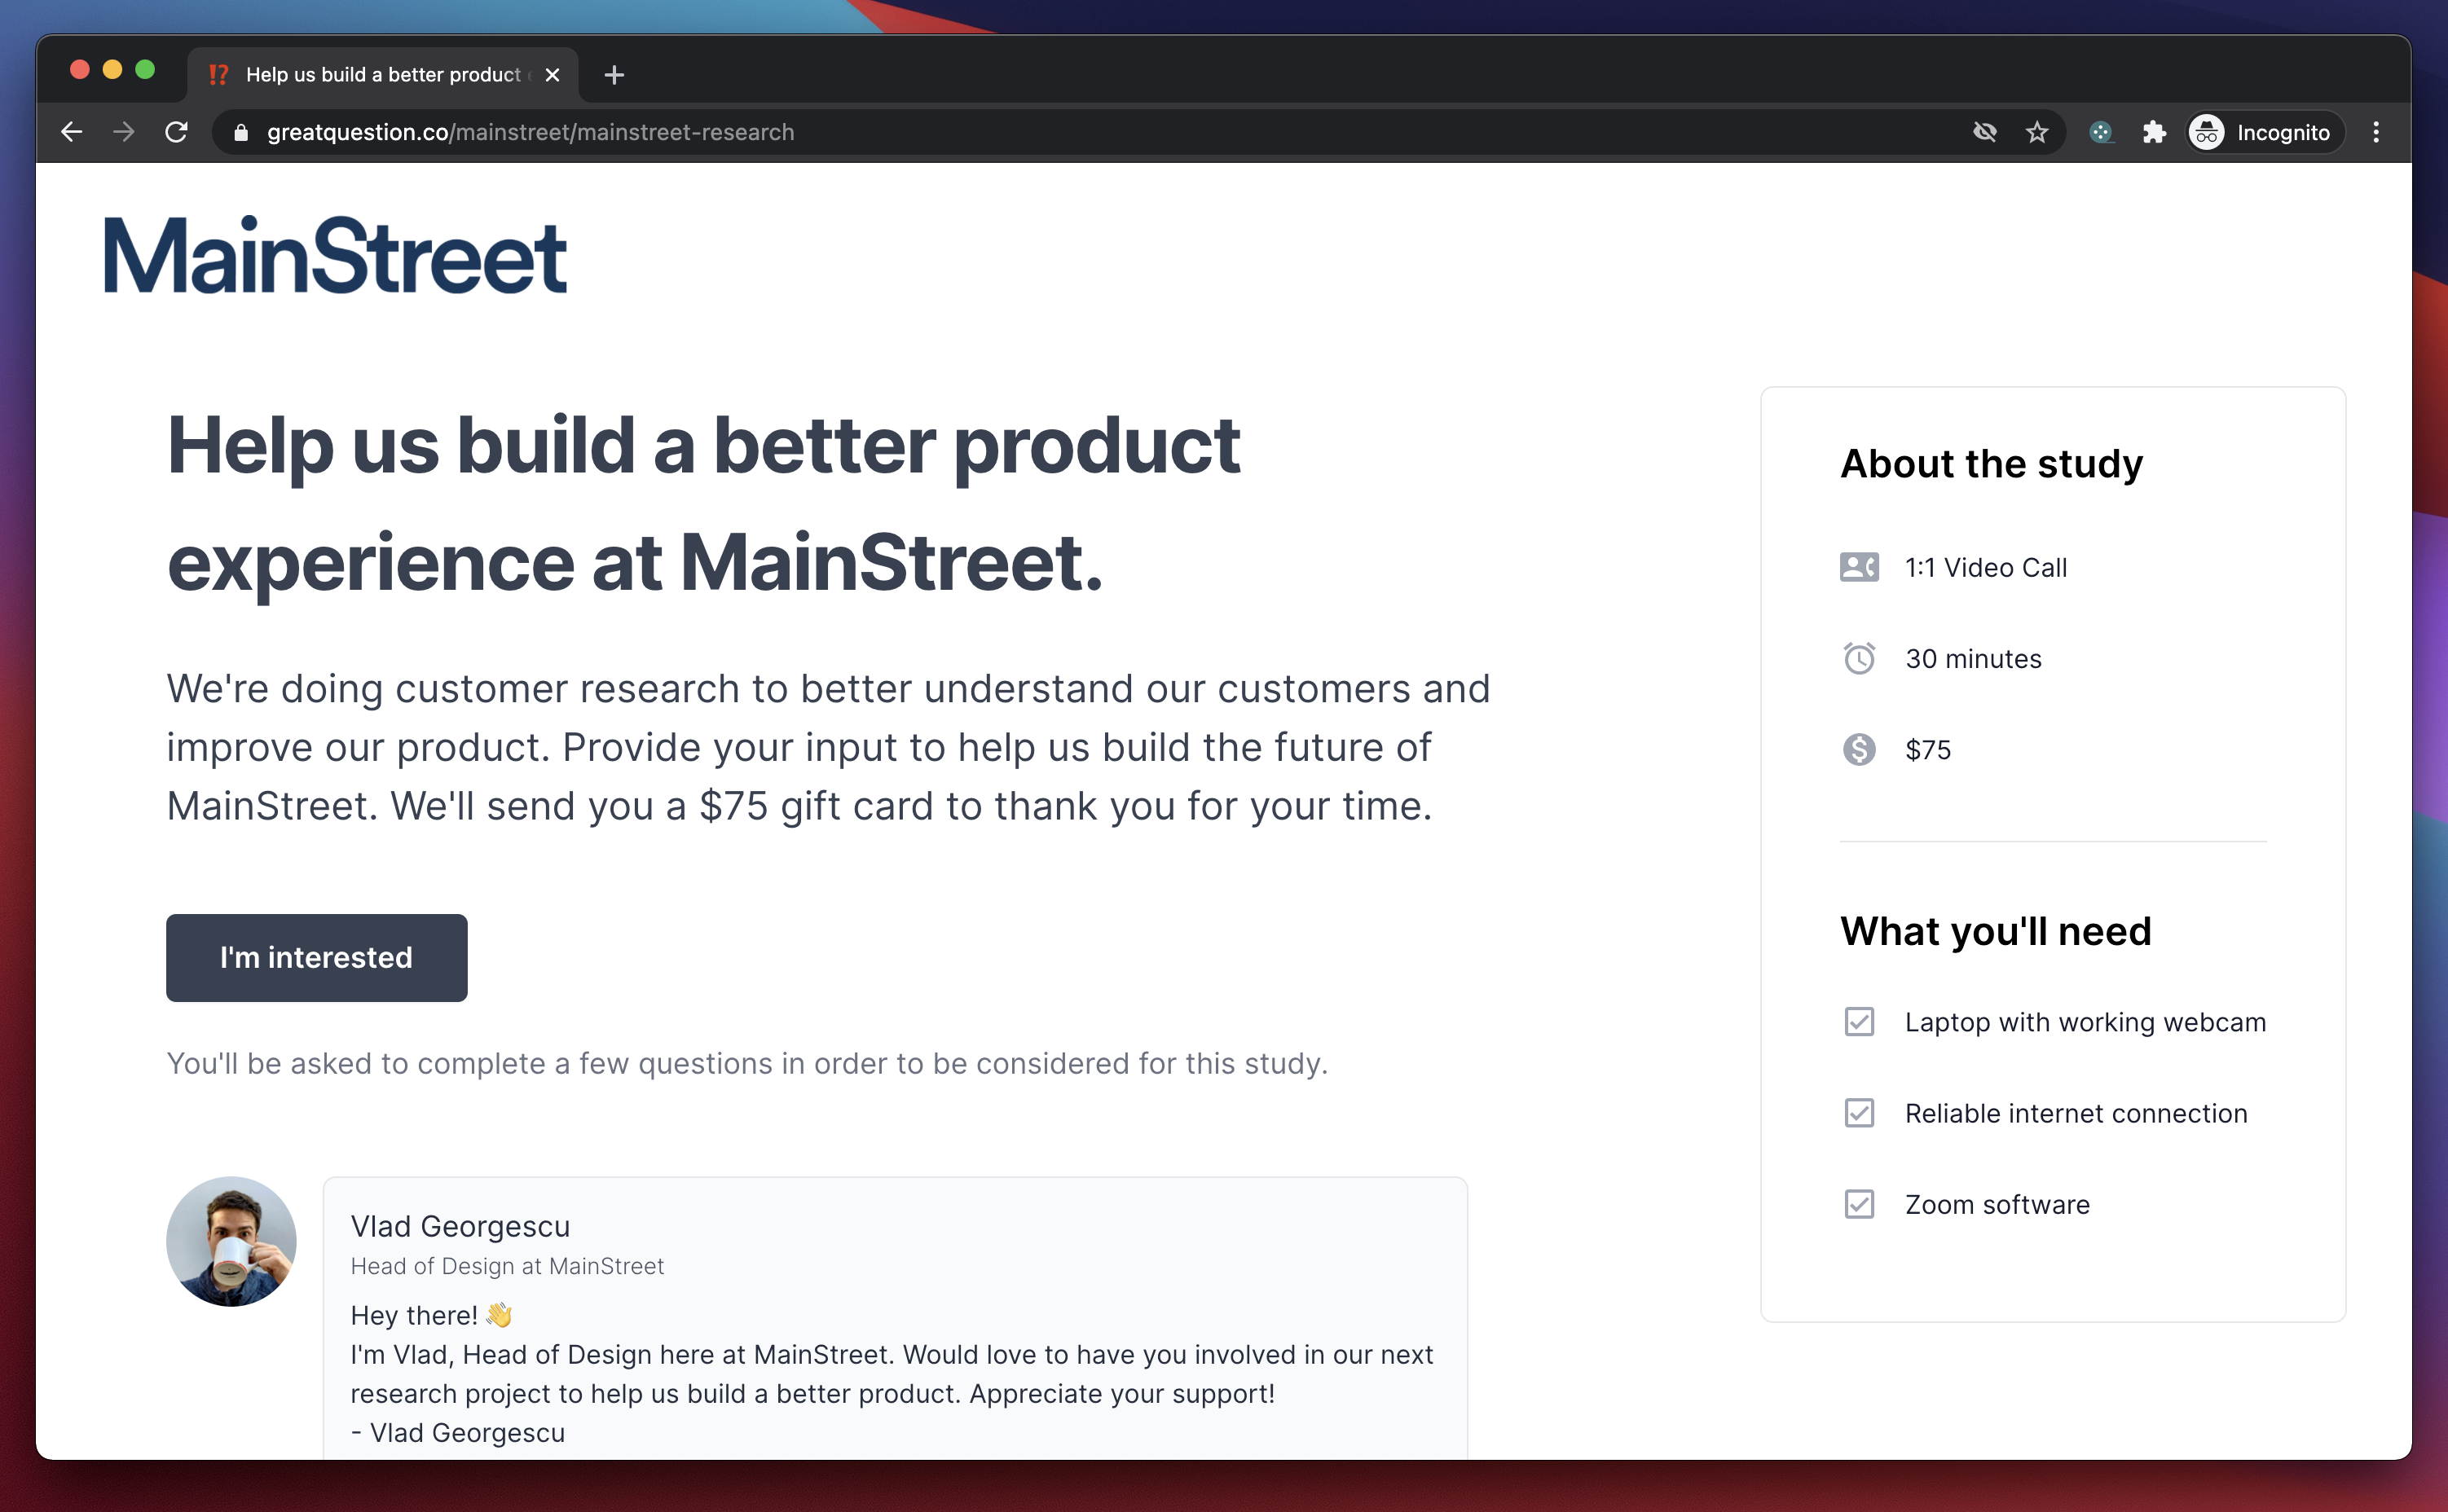The image size is (2448, 1512).
Task: Open the Extensions puzzle icon
Action: click(2154, 132)
